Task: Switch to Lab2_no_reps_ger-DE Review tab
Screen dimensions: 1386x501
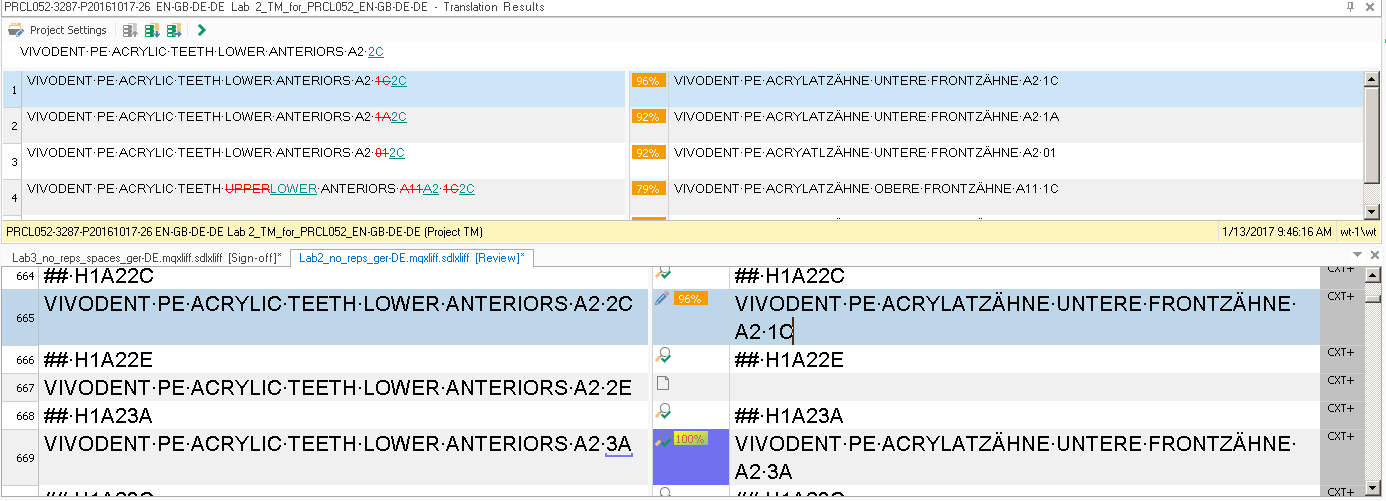Action: (412, 258)
